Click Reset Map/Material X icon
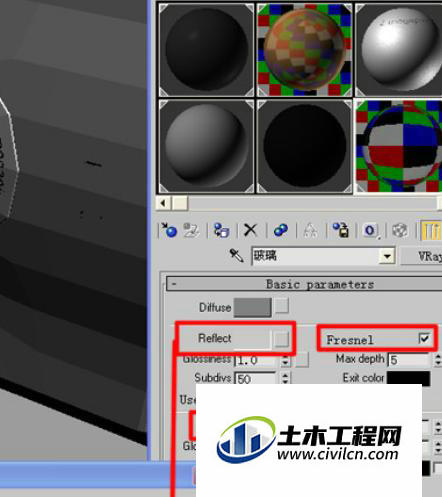The image size is (442, 497). pyautogui.click(x=250, y=230)
